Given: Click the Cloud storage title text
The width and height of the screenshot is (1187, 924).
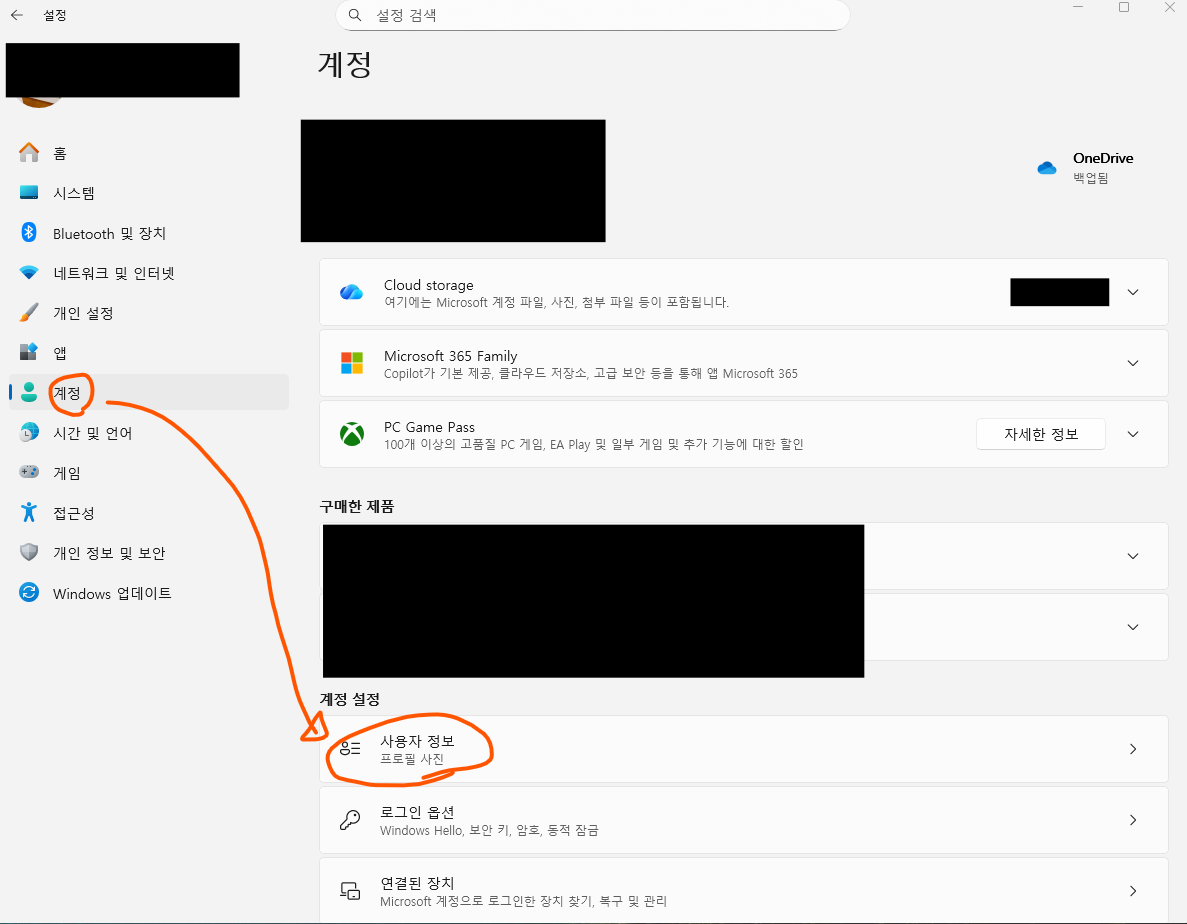Looking at the screenshot, I should point(428,285).
